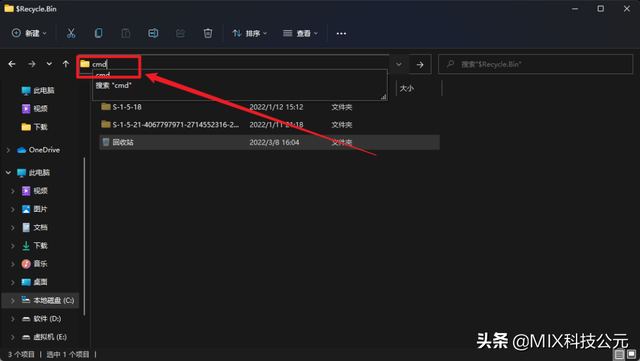
Task: Open 虚拟机 (E:) drive
Action: click(x=44, y=337)
